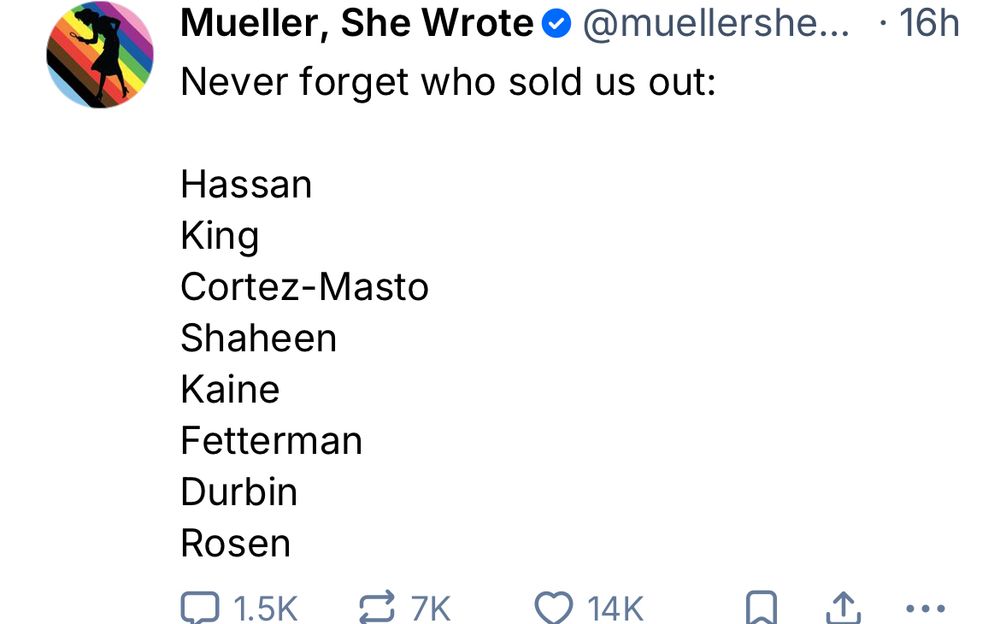Click the 14K like count

coord(615,607)
